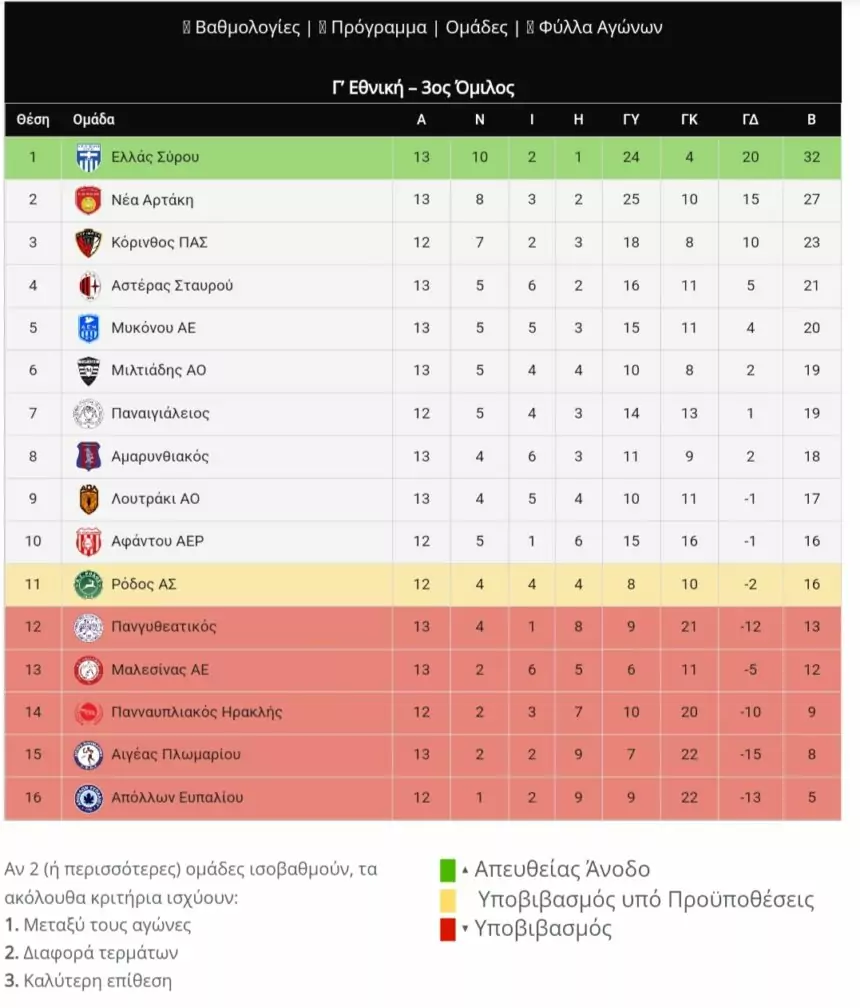Click the Λουτράκι ΑΟ team badge
Viewport: 860px width, 1008px height.
pyautogui.click(x=89, y=498)
